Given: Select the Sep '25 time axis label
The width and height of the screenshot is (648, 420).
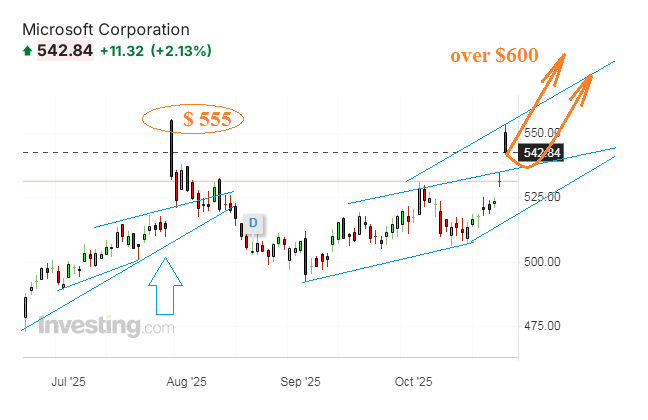Looking at the screenshot, I should [x=300, y=381].
